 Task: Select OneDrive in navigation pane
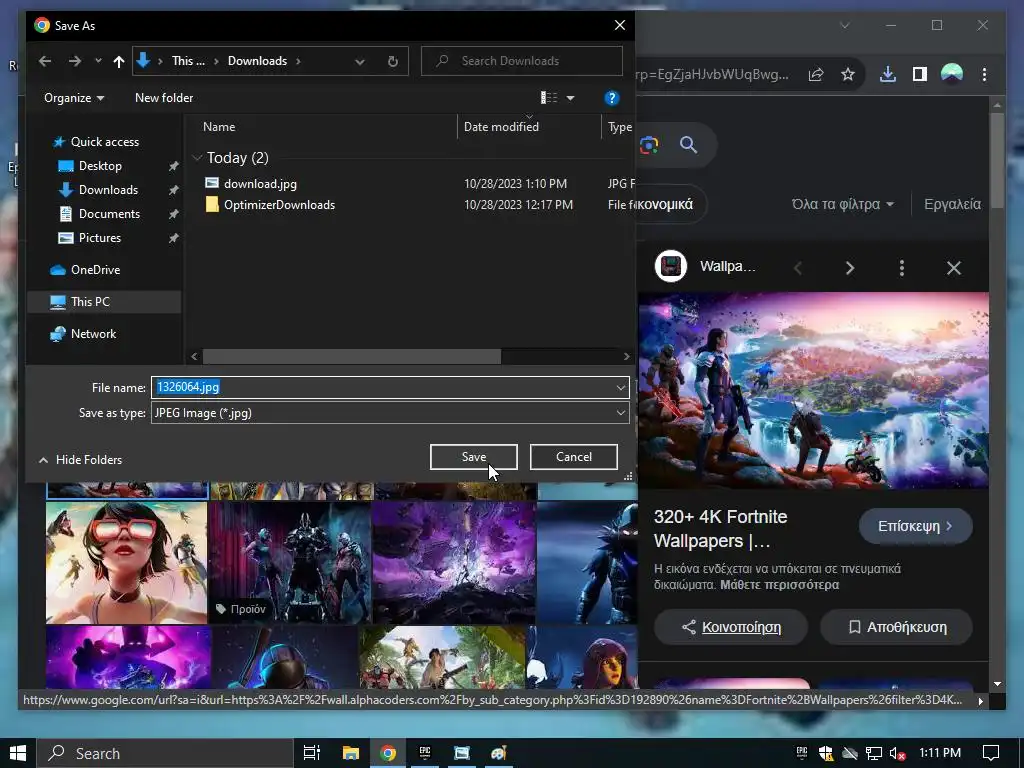click(x=95, y=270)
